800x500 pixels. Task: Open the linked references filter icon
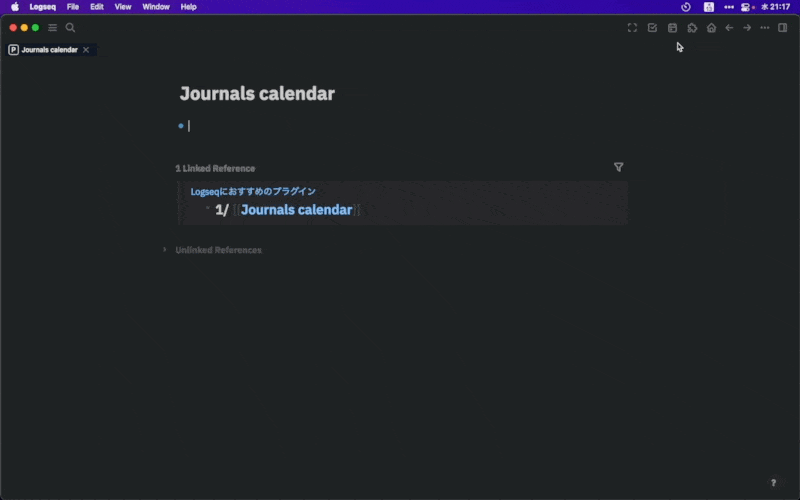click(x=618, y=167)
